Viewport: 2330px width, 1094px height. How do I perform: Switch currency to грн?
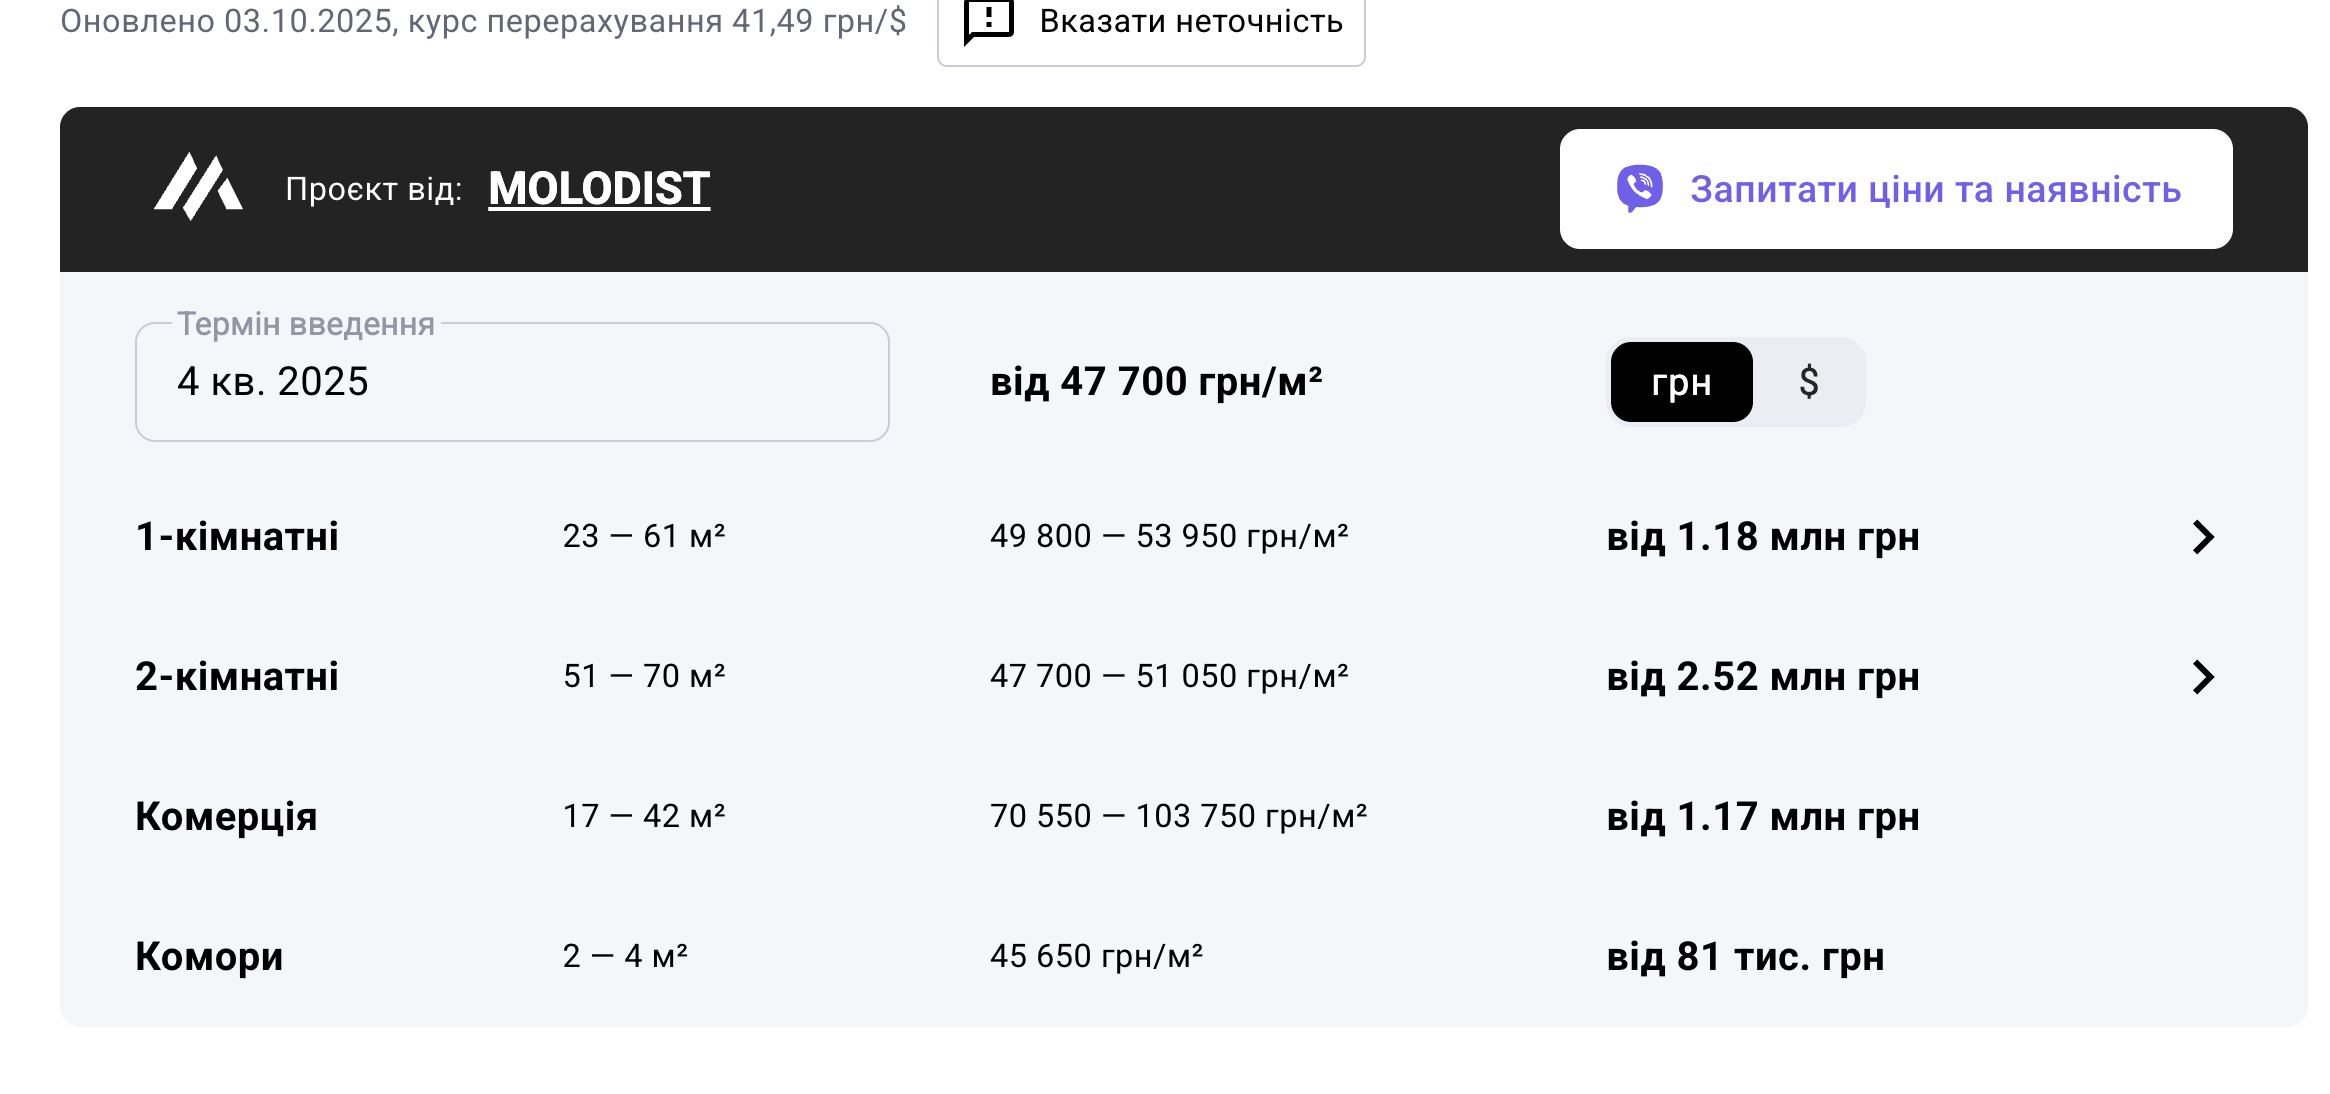pyautogui.click(x=1681, y=382)
